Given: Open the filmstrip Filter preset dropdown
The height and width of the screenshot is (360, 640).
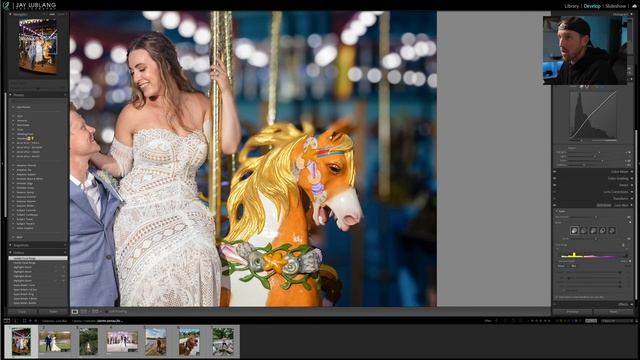Looking at the screenshot, I should [616, 321].
